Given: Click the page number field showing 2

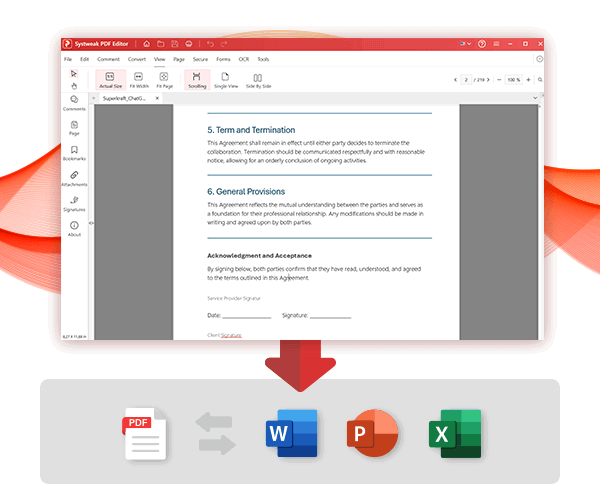Looking at the screenshot, I should click(466, 80).
